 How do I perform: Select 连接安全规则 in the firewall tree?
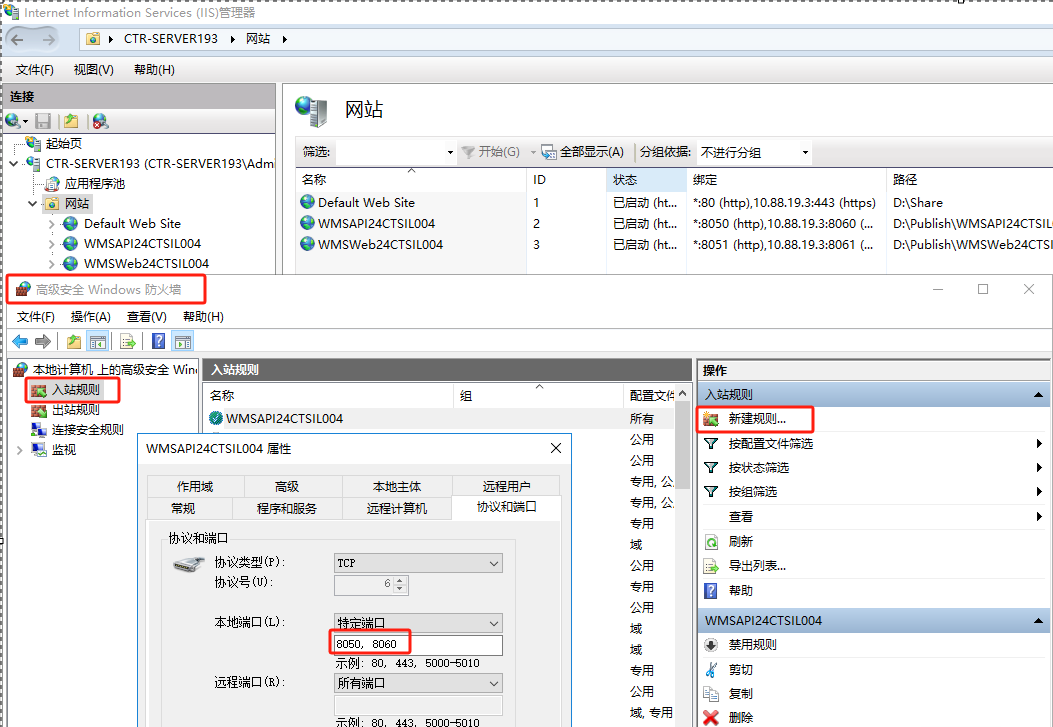click(87, 429)
